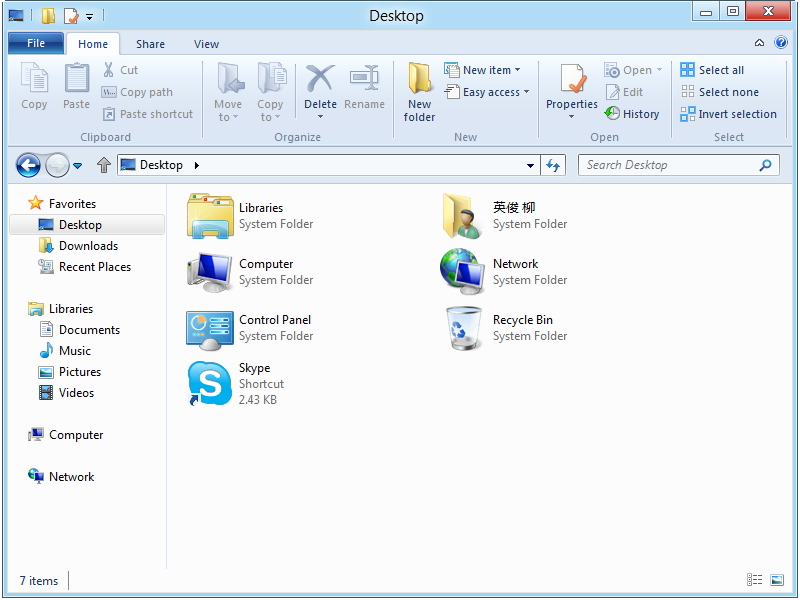Open the File tab
The height and width of the screenshot is (600, 800).
click(x=36, y=43)
